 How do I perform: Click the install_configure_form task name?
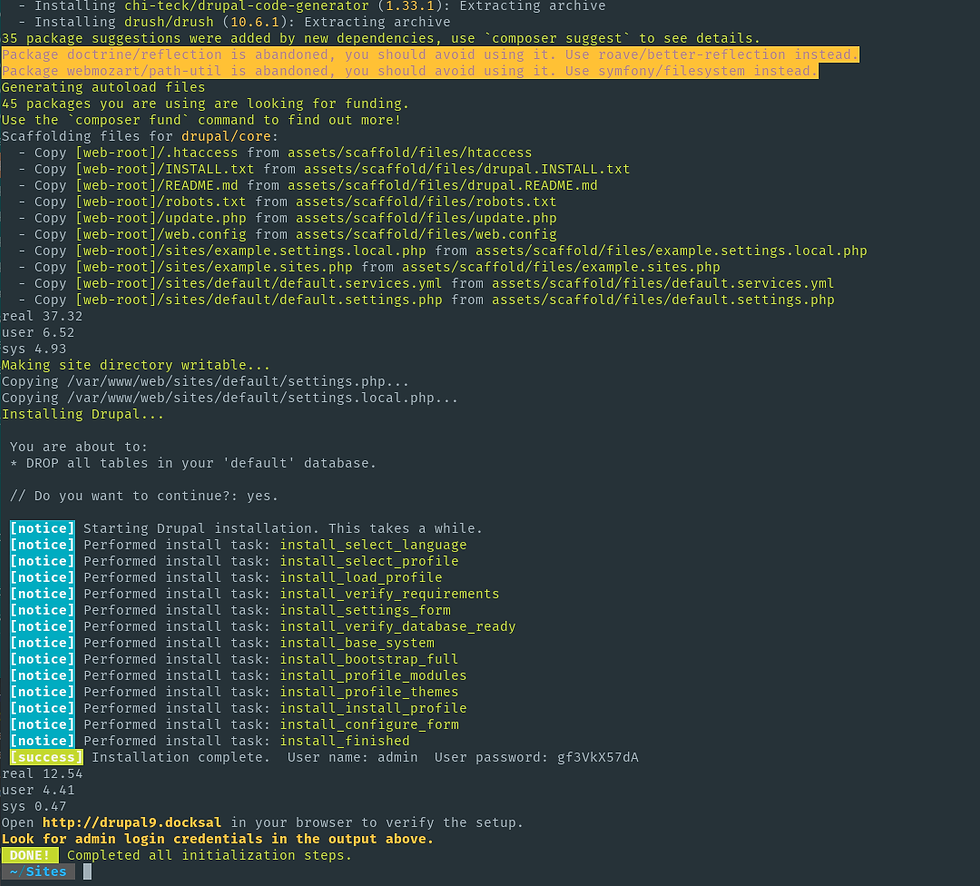(x=369, y=725)
